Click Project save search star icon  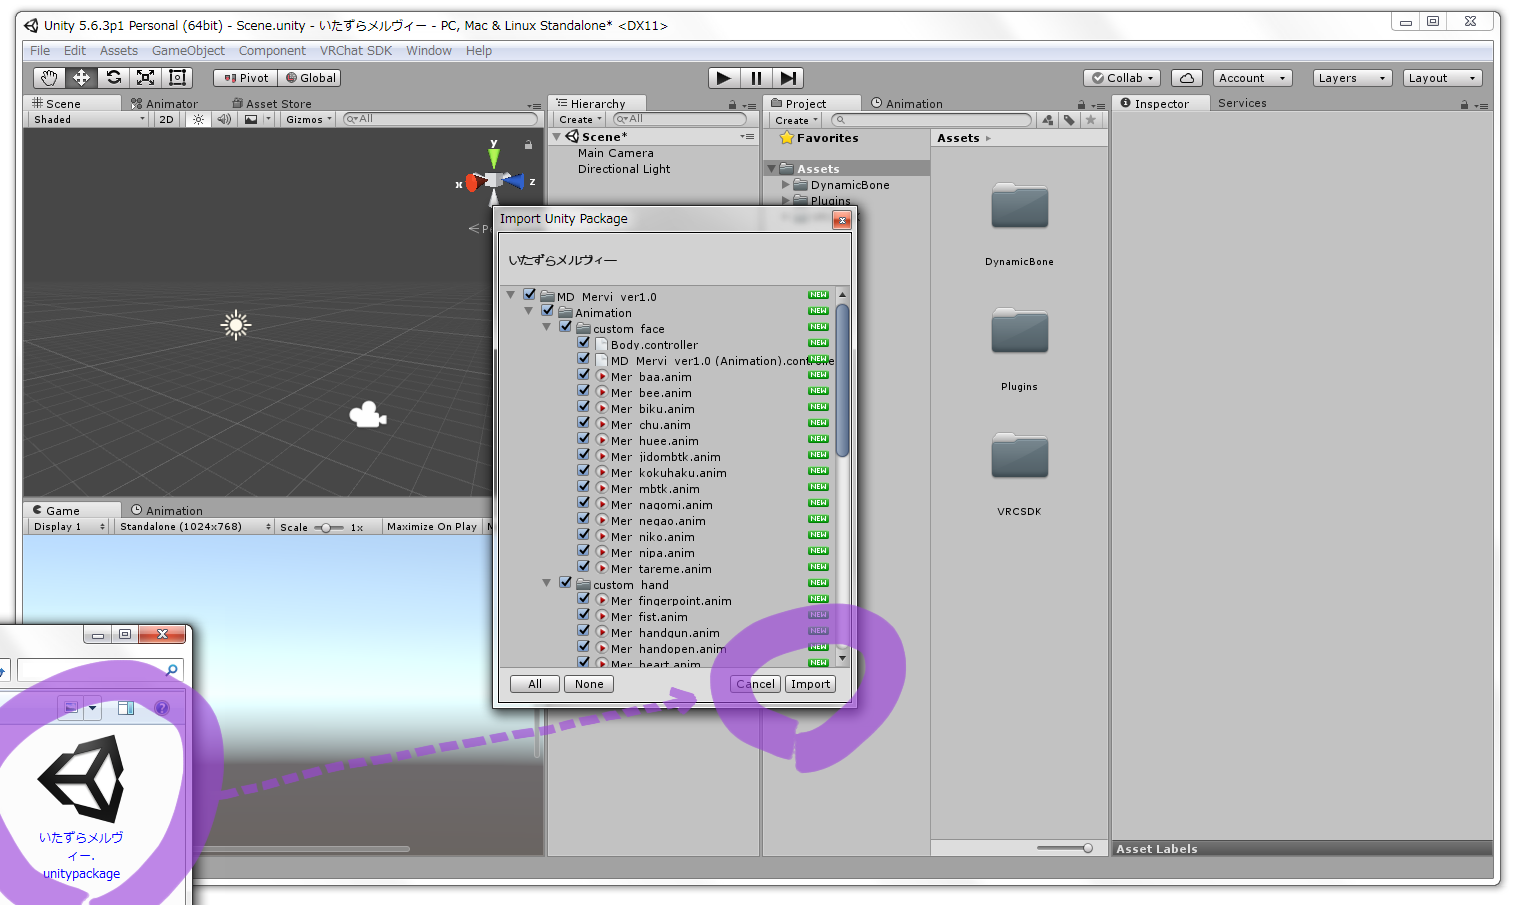click(x=1091, y=120)
